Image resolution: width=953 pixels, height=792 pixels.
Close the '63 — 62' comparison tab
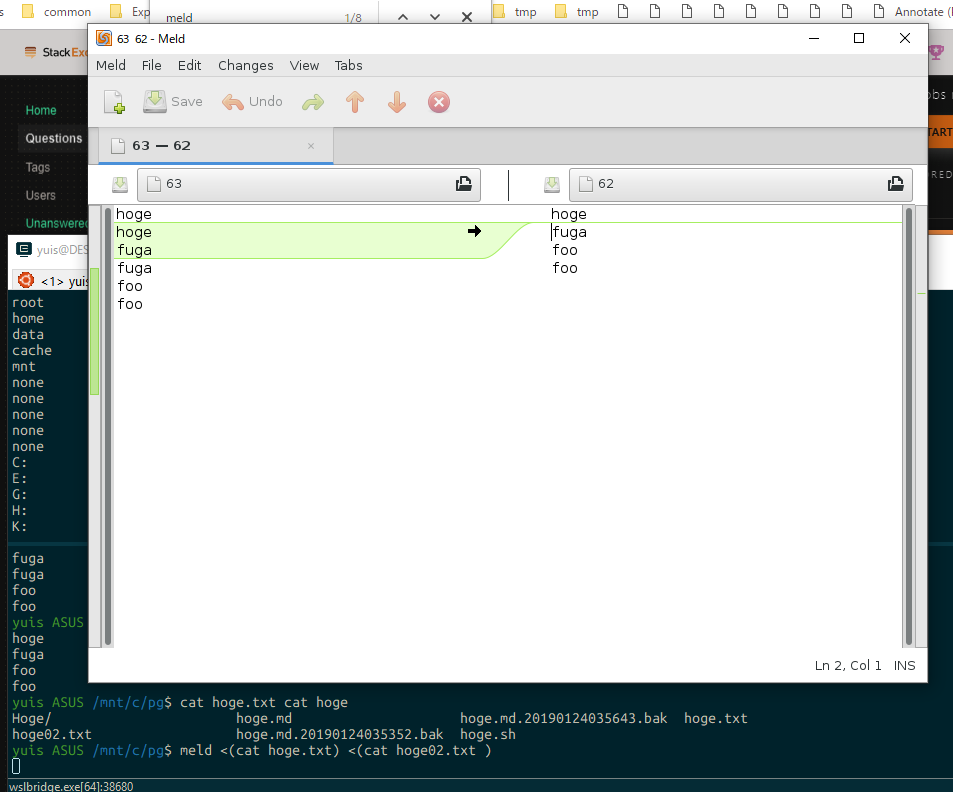(311, 146)
